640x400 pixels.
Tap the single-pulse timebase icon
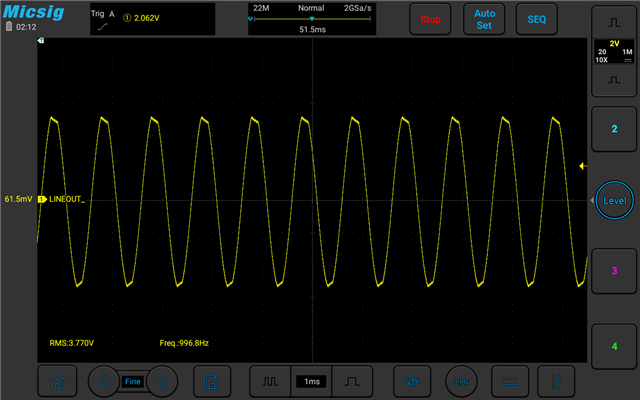[352, 382]
